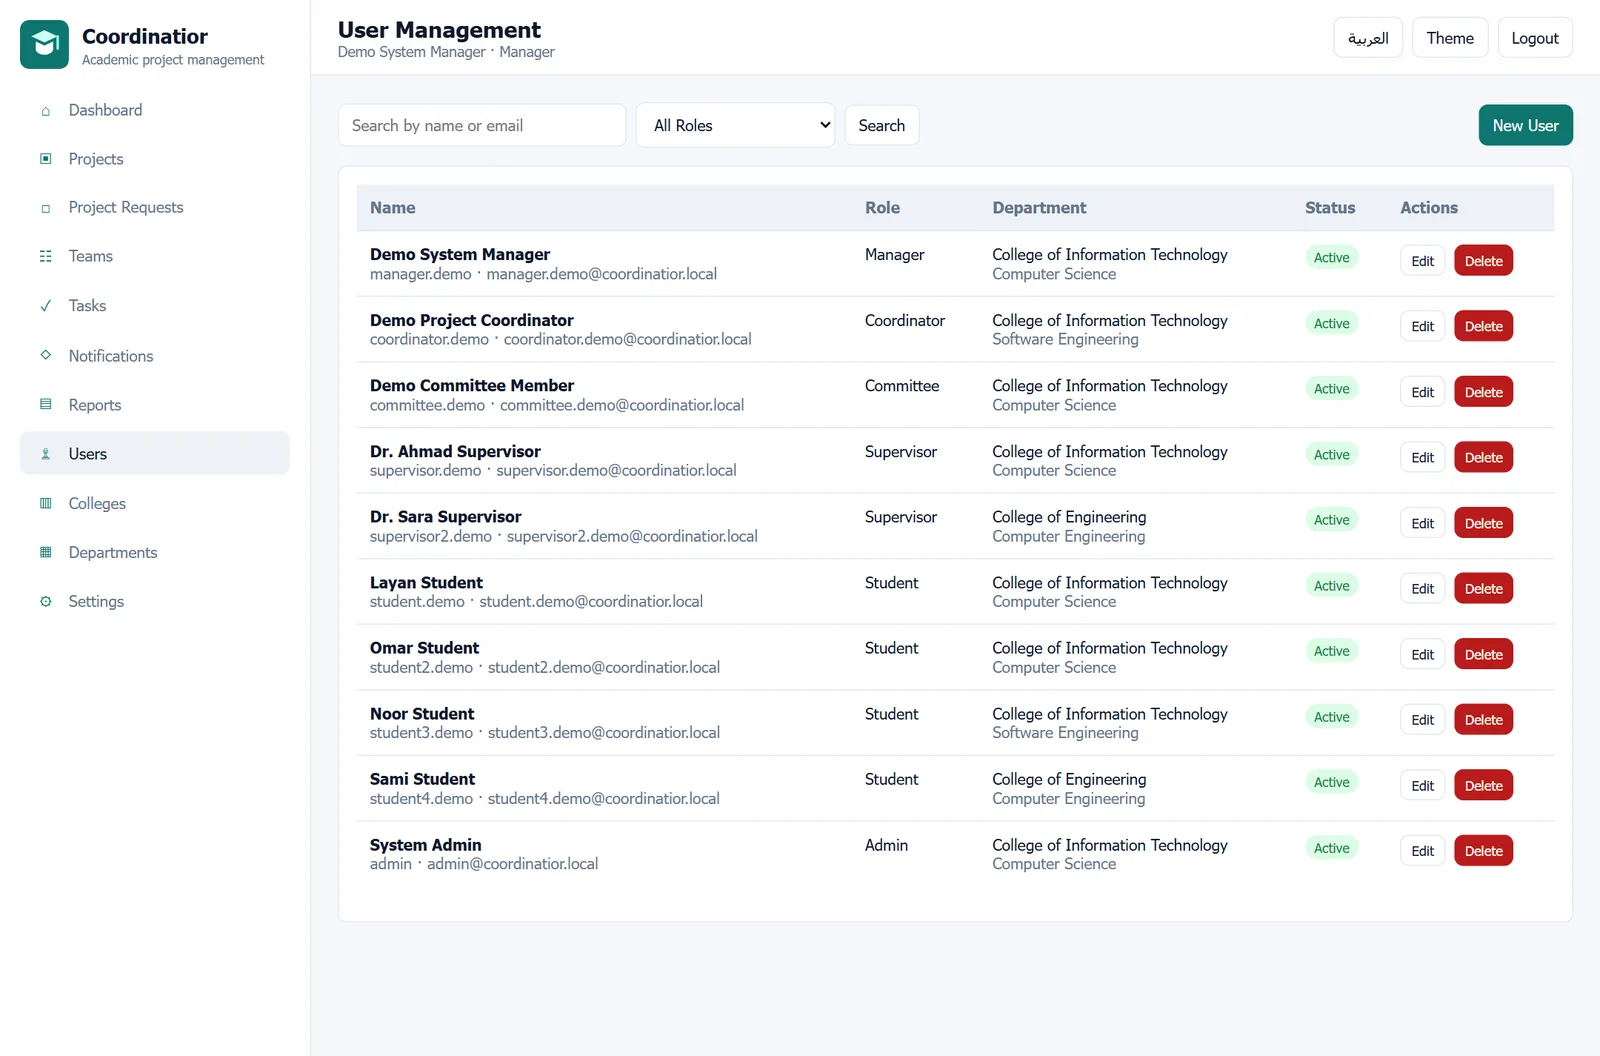Click the New User button
Viewport: 1600px width, 1056px height.
coord(1525,125)
